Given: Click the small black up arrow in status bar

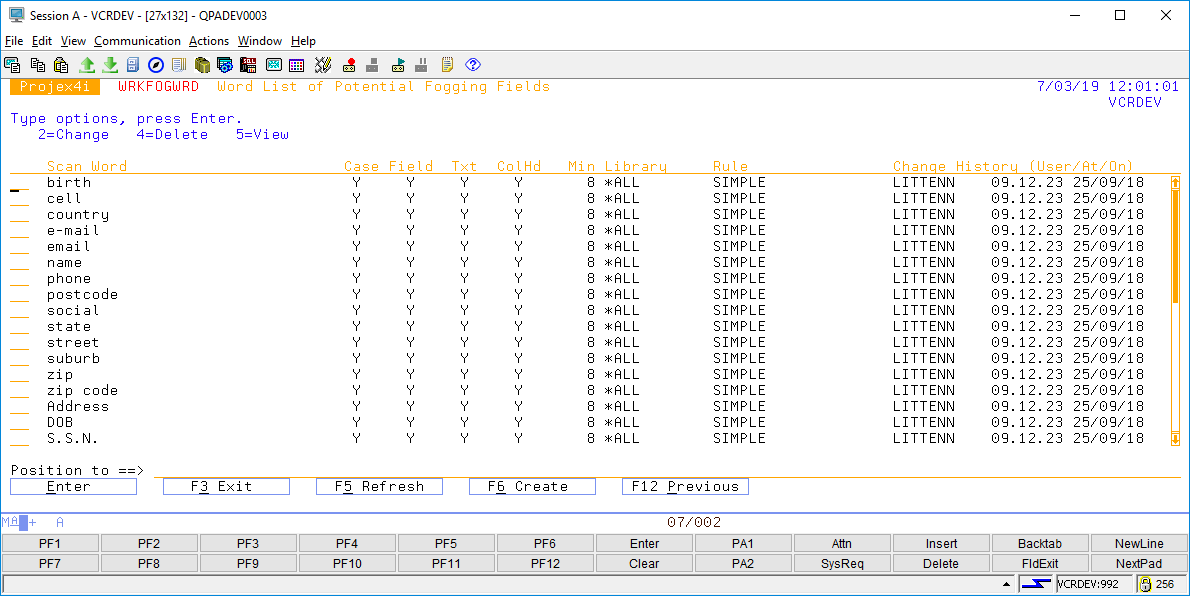Looking at the screenshot, I should 1006,585.
